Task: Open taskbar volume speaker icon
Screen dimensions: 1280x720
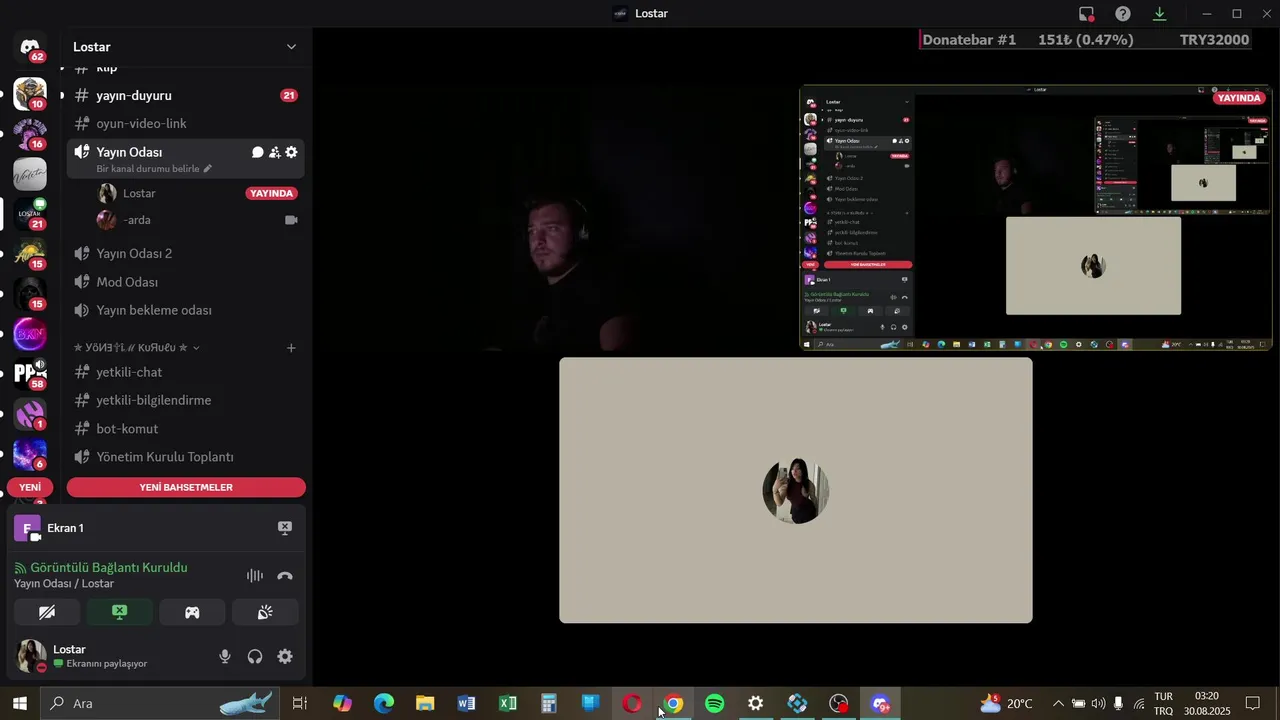Action: click(1099, 704)
